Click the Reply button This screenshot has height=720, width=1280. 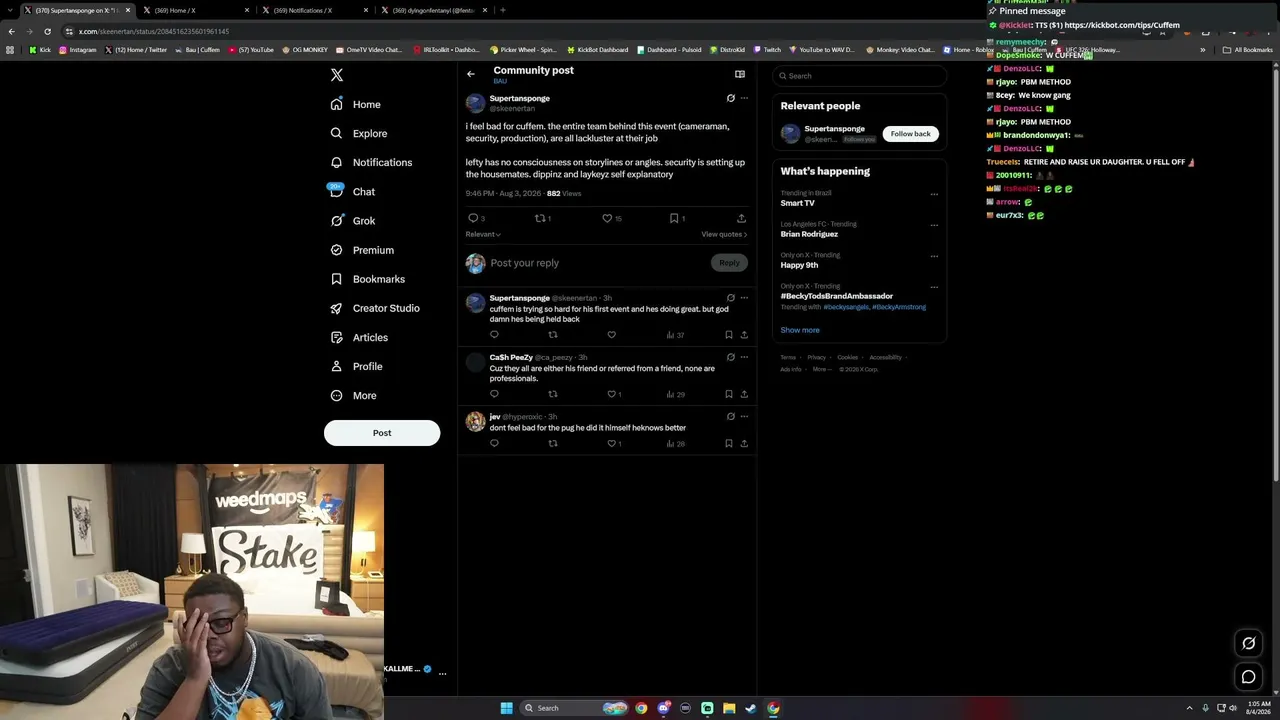729,263
